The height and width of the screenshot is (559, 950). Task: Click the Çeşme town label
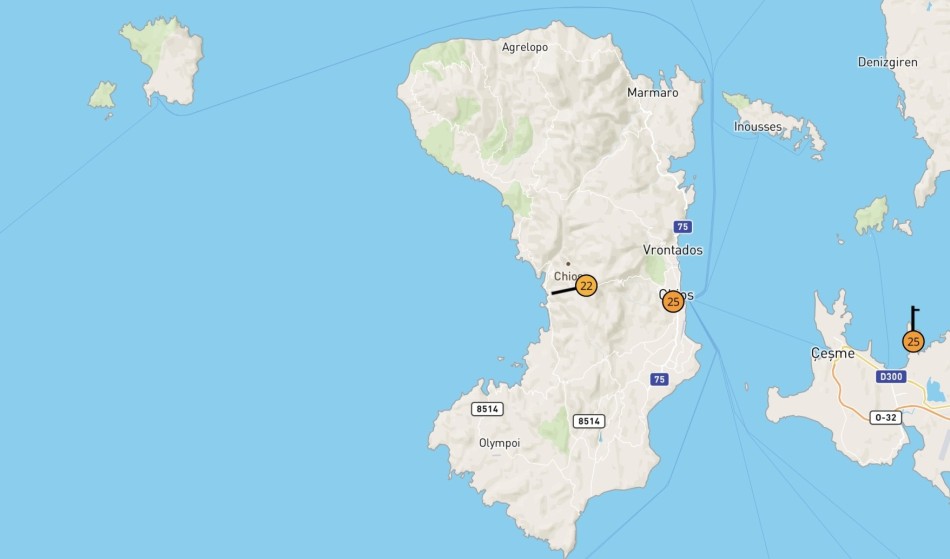(833, 354)
